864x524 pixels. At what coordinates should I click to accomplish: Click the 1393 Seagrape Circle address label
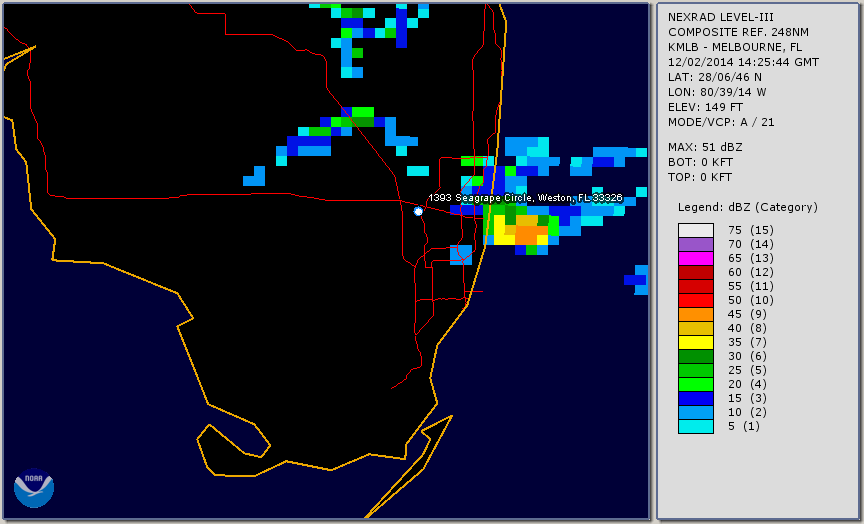tap(525, 198)
